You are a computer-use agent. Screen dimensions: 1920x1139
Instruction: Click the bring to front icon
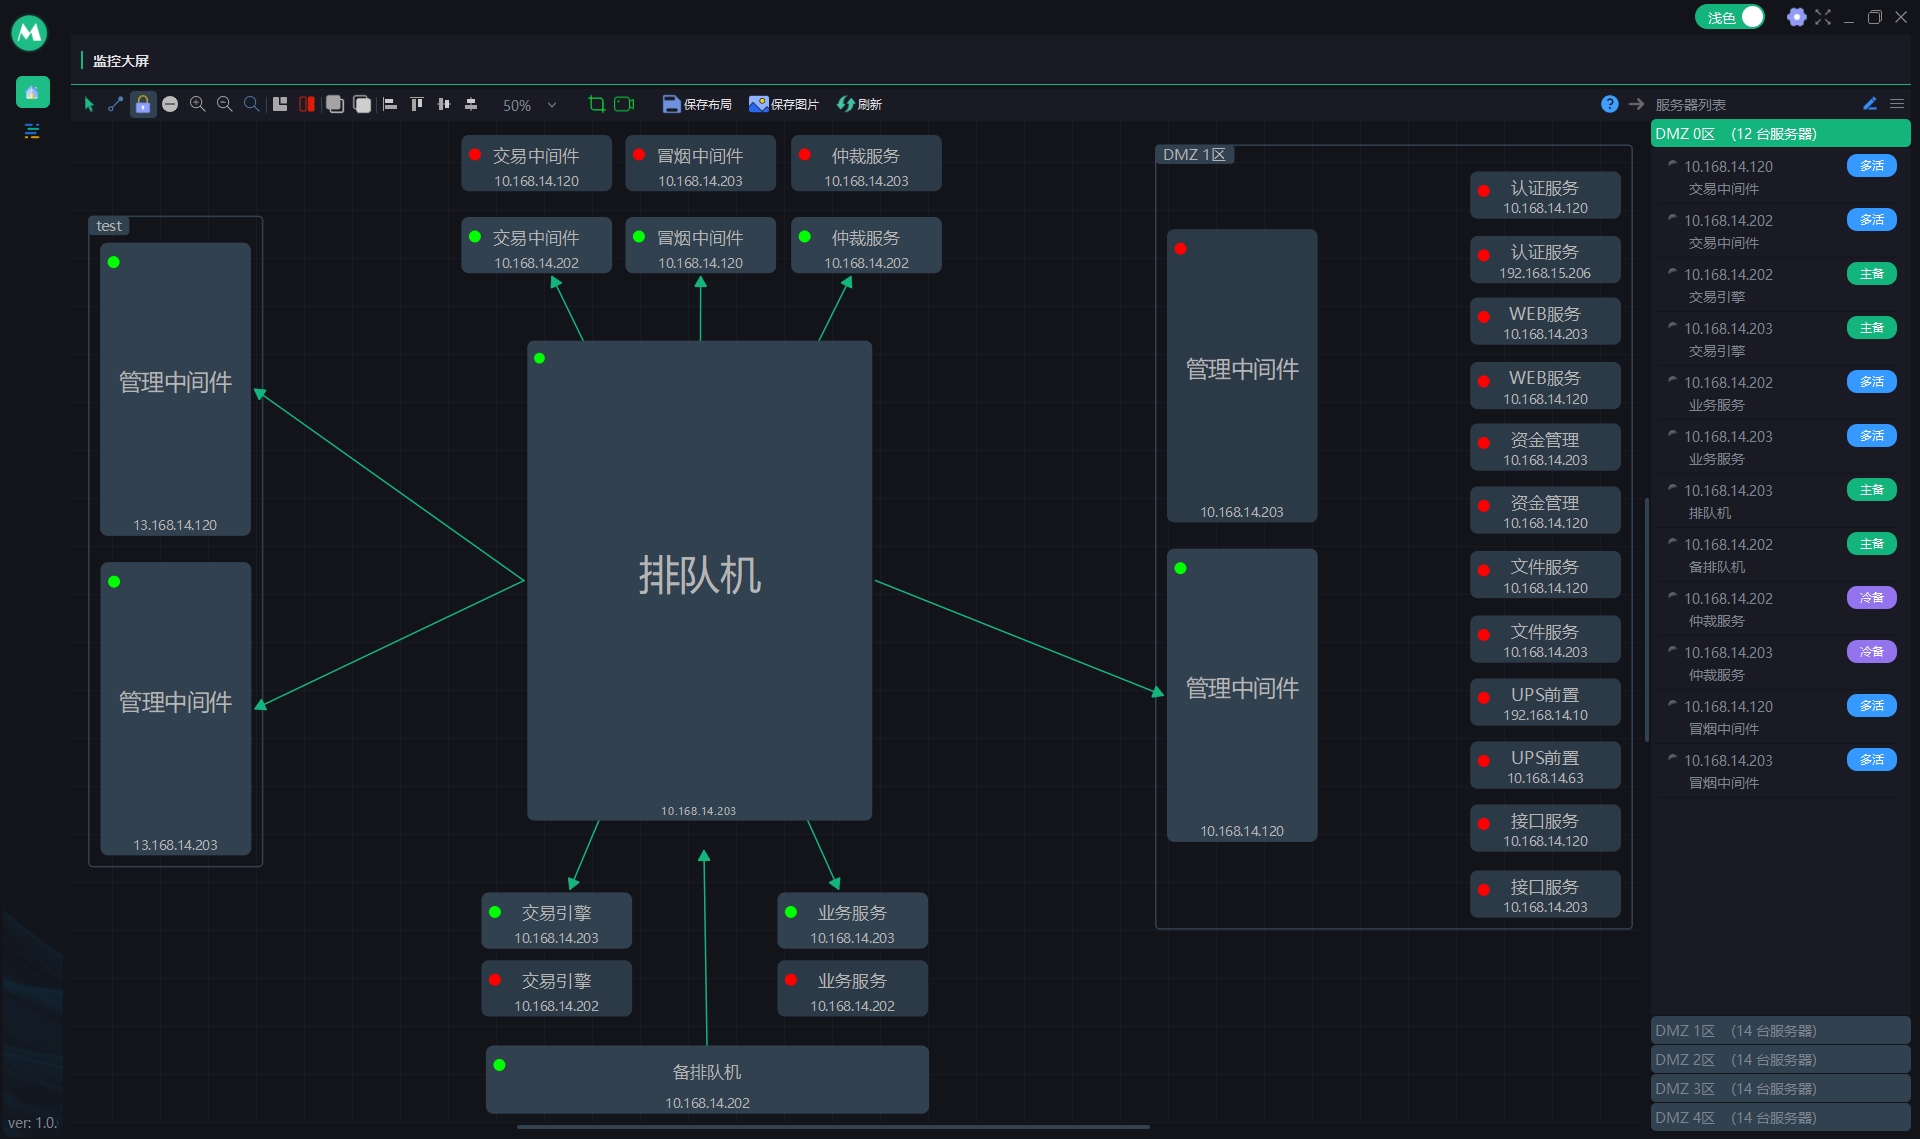pos(335,104)
